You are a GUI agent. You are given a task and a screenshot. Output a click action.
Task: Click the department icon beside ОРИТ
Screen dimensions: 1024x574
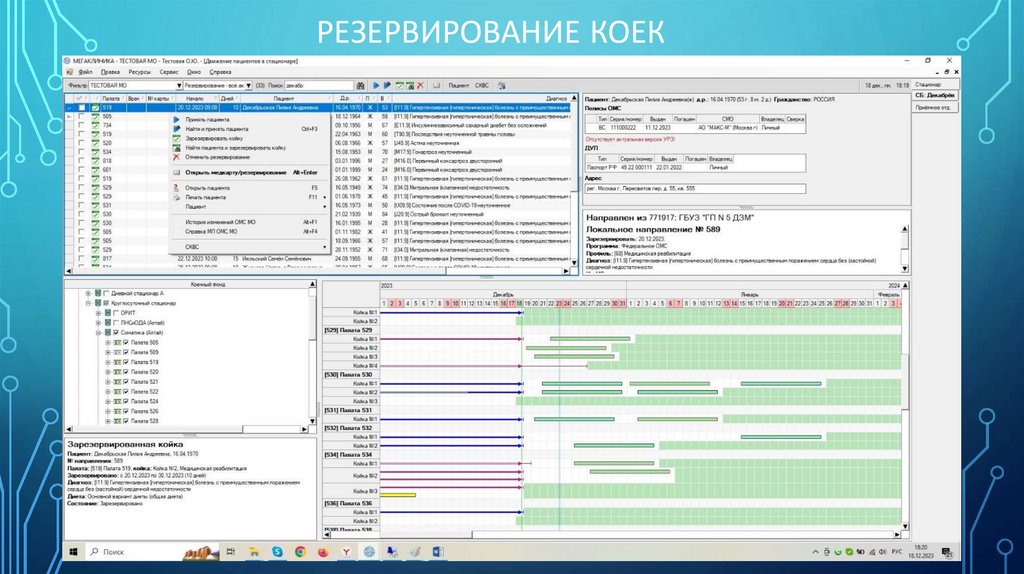[x=108, y=313]
